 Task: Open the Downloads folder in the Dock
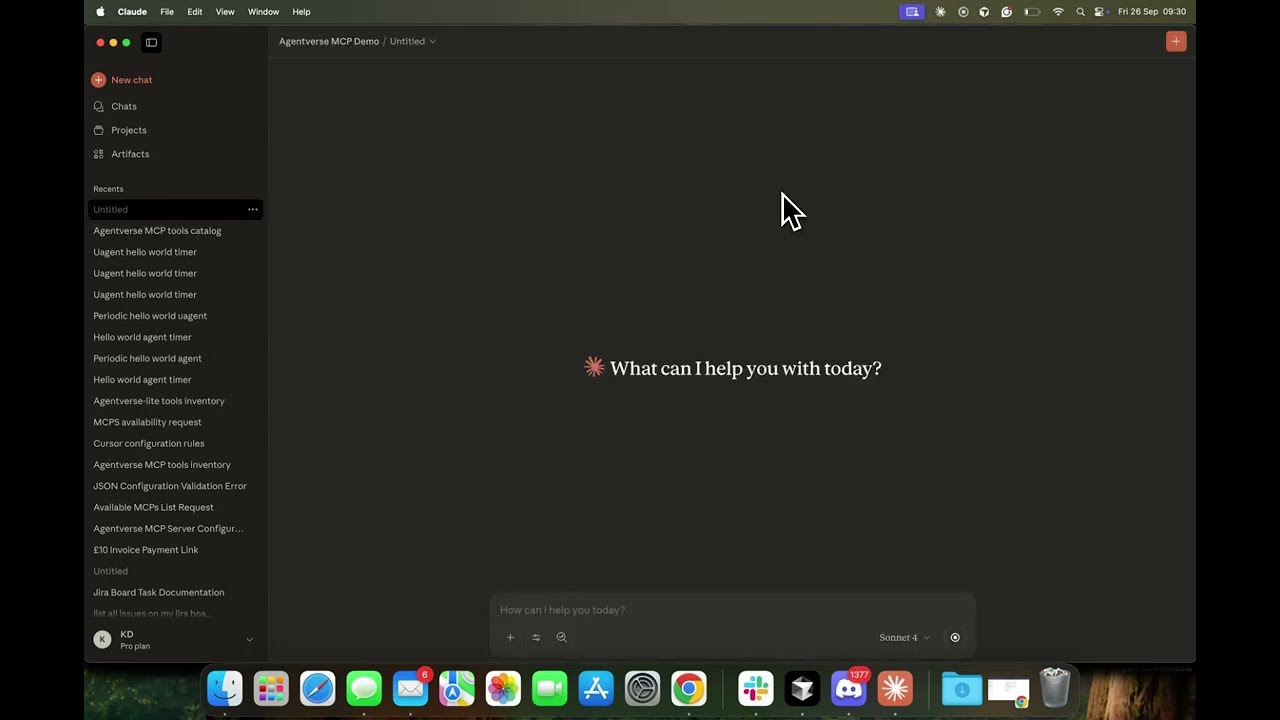click(x=962, y=689)
